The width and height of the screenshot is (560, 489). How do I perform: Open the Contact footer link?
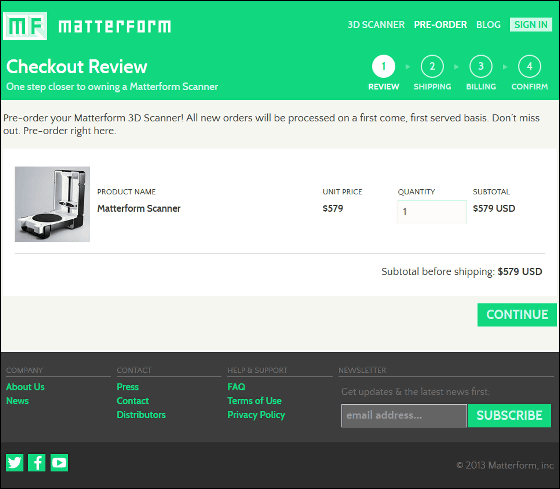click(133, 401)
